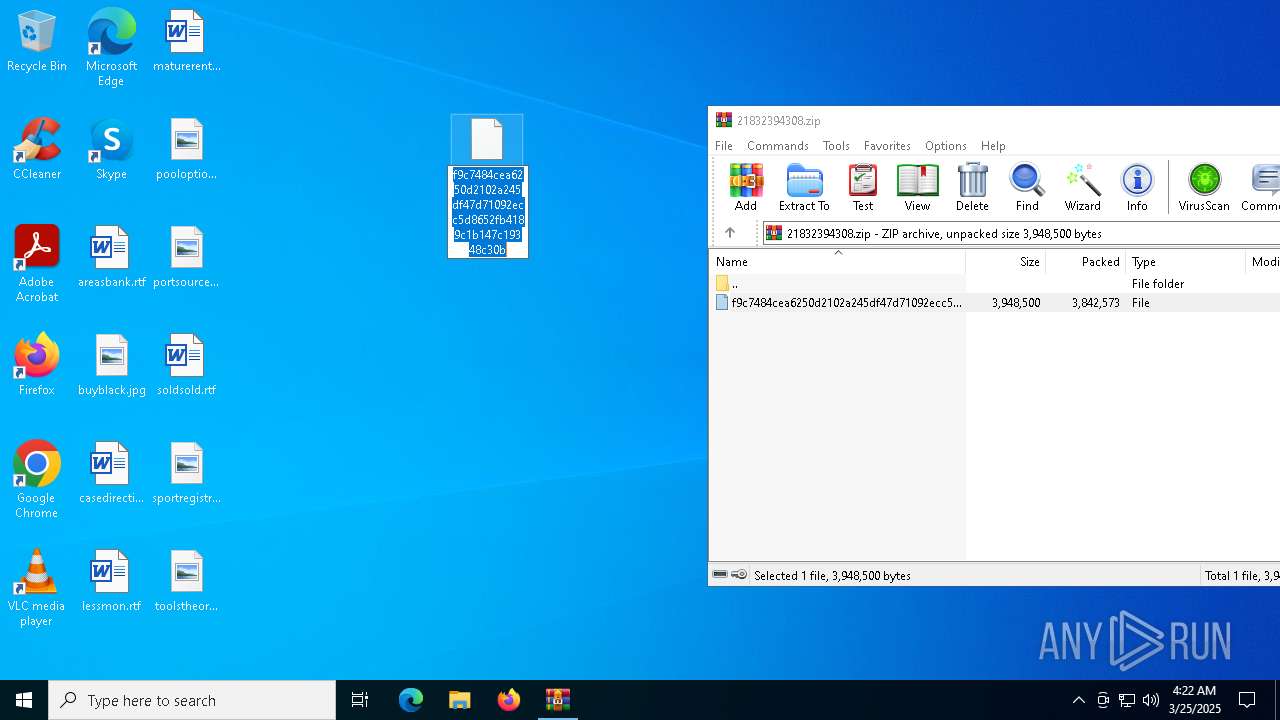Select lessmon.rtf desktop file

pos(111,582)
